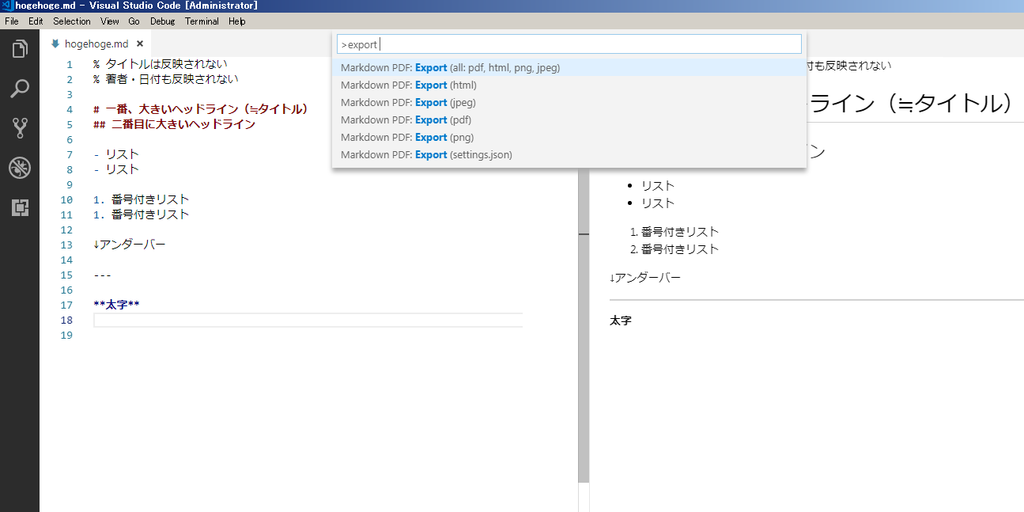Close the hogehoge.md editor tab
This screenshot has height=512, width=1024.
(139, 44)
